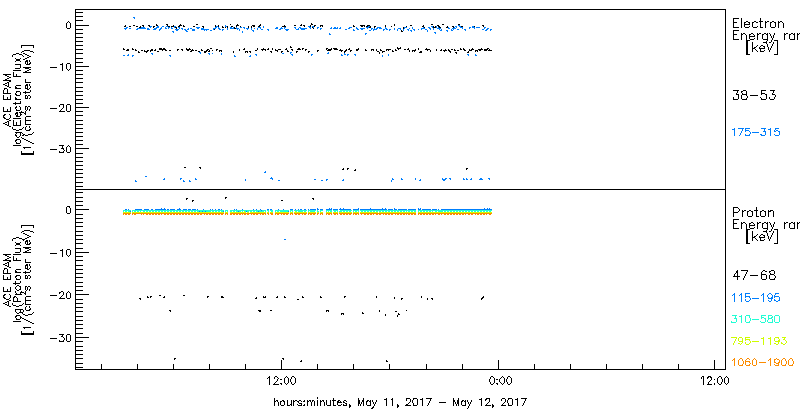Click the electron panel -20 axis value
The width and height of the screenshot is (800, 410).
60,108
